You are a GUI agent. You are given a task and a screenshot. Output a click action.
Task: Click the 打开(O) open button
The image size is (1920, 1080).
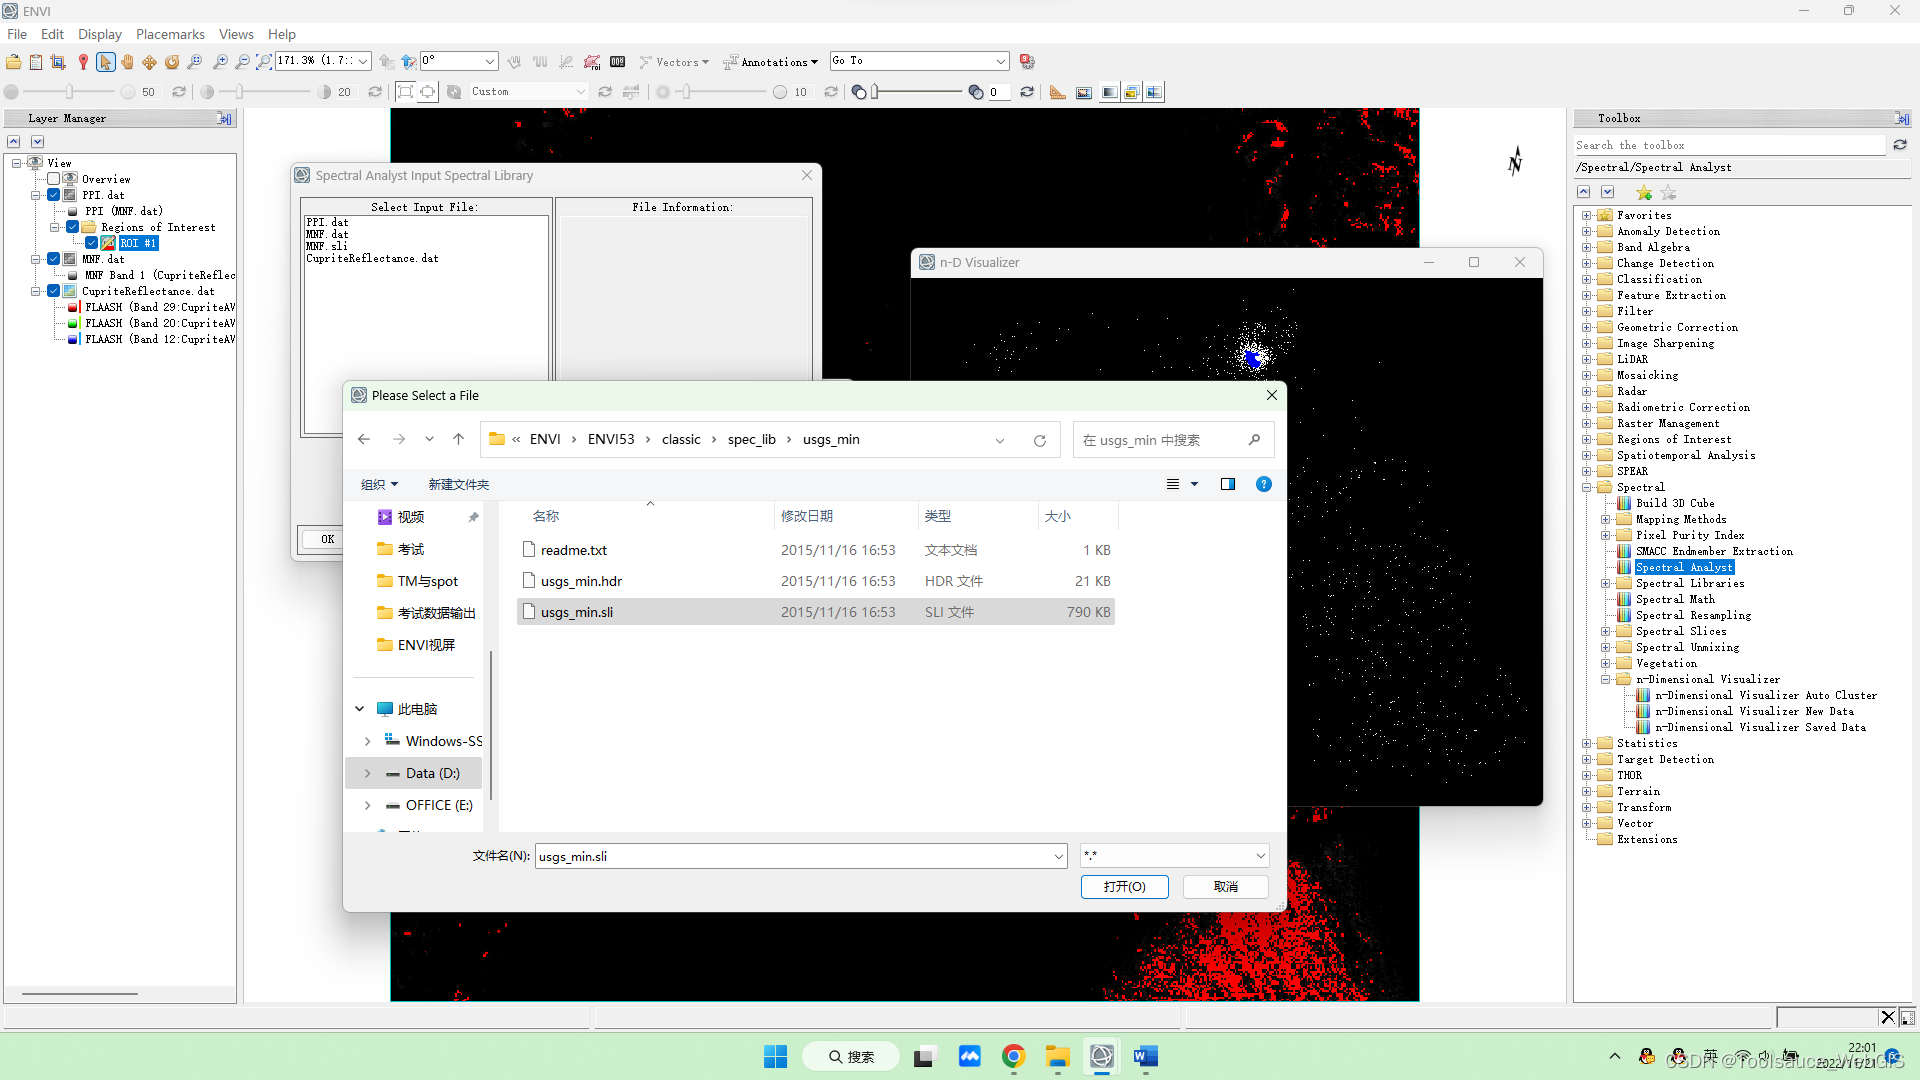(1124, 887)
